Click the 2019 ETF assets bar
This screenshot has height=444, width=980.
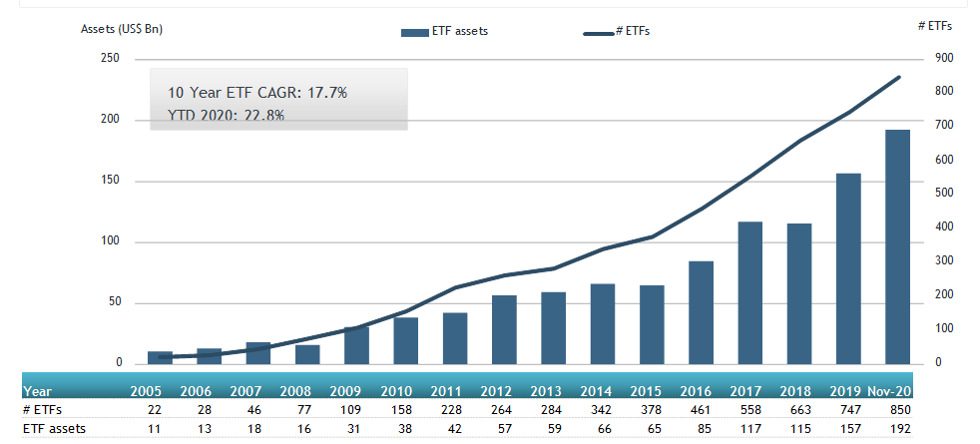click(848, 268)
